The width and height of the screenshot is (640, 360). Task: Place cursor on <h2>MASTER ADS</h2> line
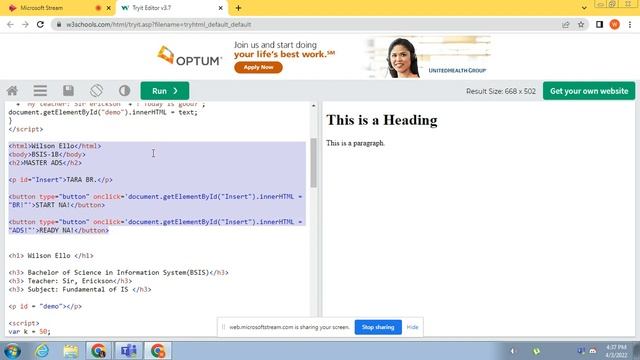[x=45, y=162]
